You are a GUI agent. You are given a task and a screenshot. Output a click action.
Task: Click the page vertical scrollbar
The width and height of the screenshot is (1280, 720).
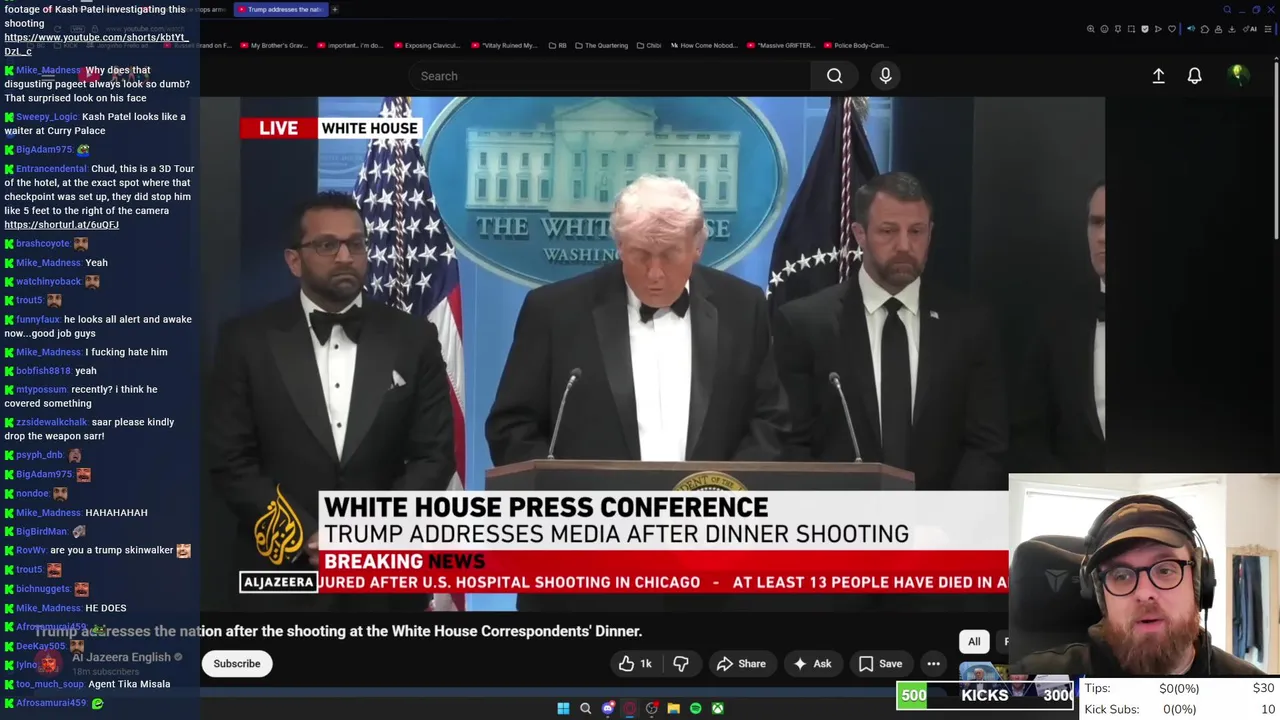coord(1276,150)
